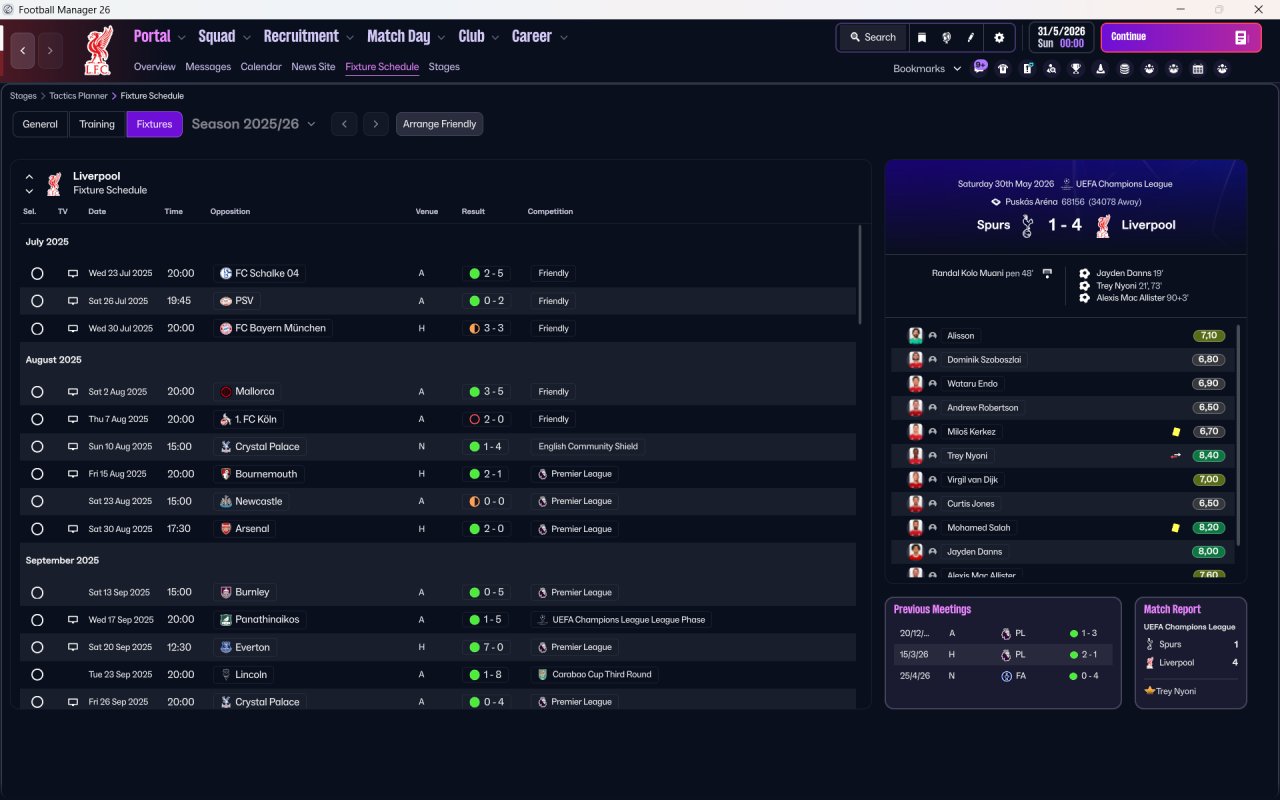Image resolution: width=1280 pixels, height=800 pixels.
Task: Click the bookmark icon beside Search
Action: pos(922,38)
